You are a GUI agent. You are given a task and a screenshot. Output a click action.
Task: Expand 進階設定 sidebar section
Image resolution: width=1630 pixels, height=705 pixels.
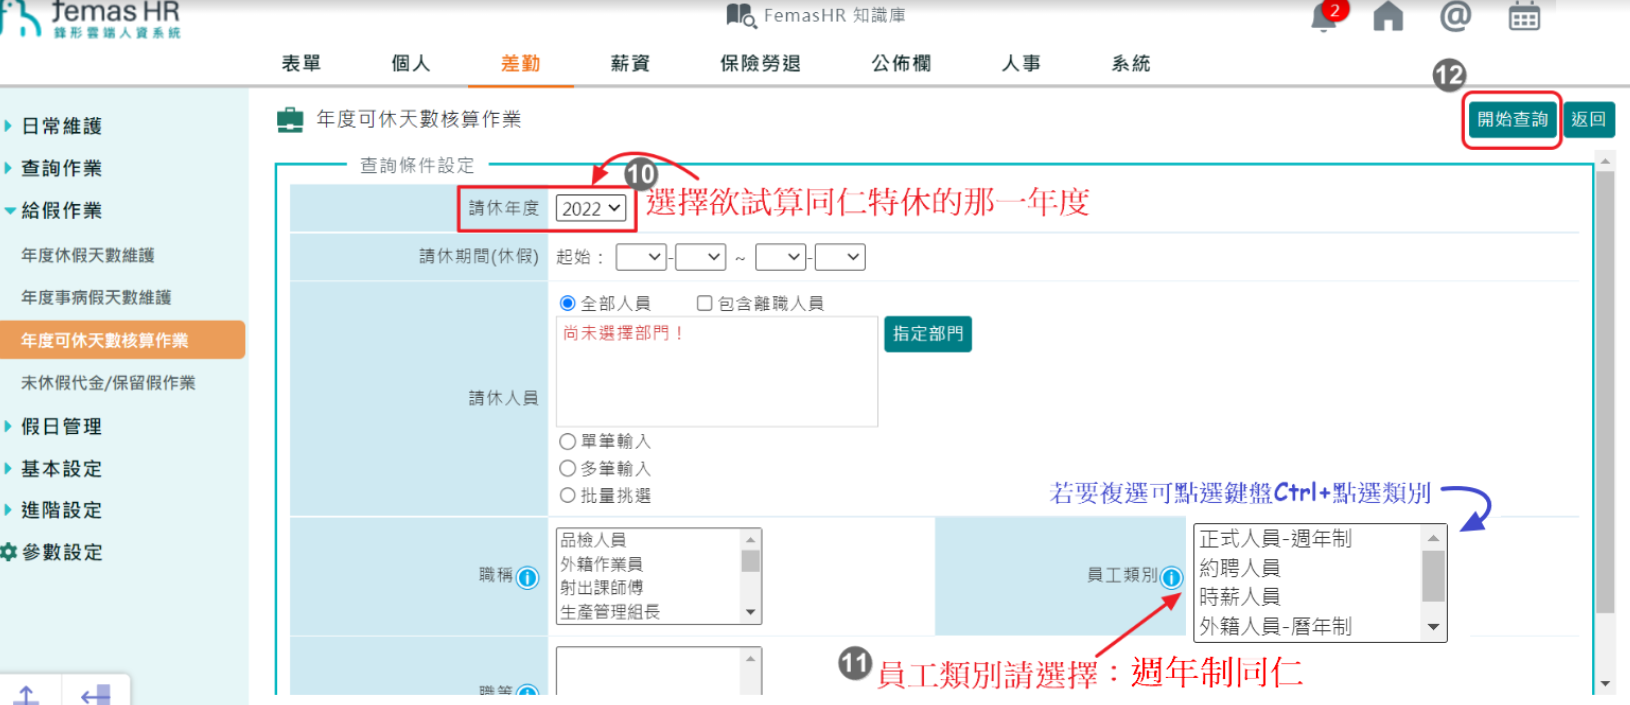coord(61,510)
